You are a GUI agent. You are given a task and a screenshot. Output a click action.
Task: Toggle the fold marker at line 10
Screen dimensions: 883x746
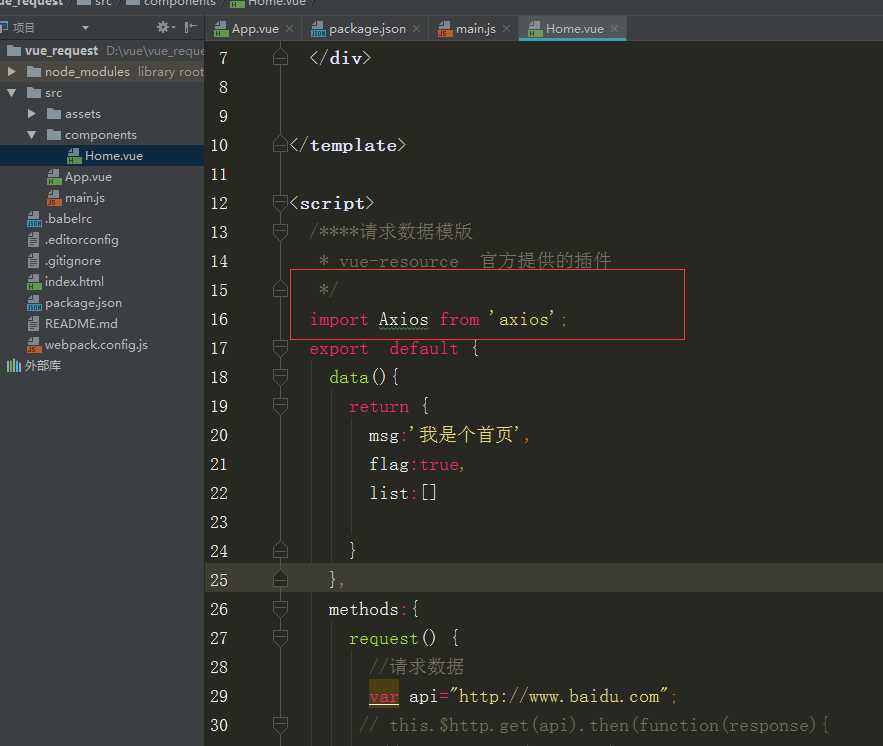280,145
